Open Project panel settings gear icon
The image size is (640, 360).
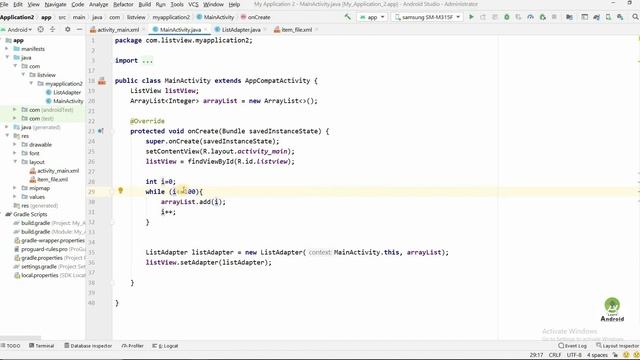point(68,29)
